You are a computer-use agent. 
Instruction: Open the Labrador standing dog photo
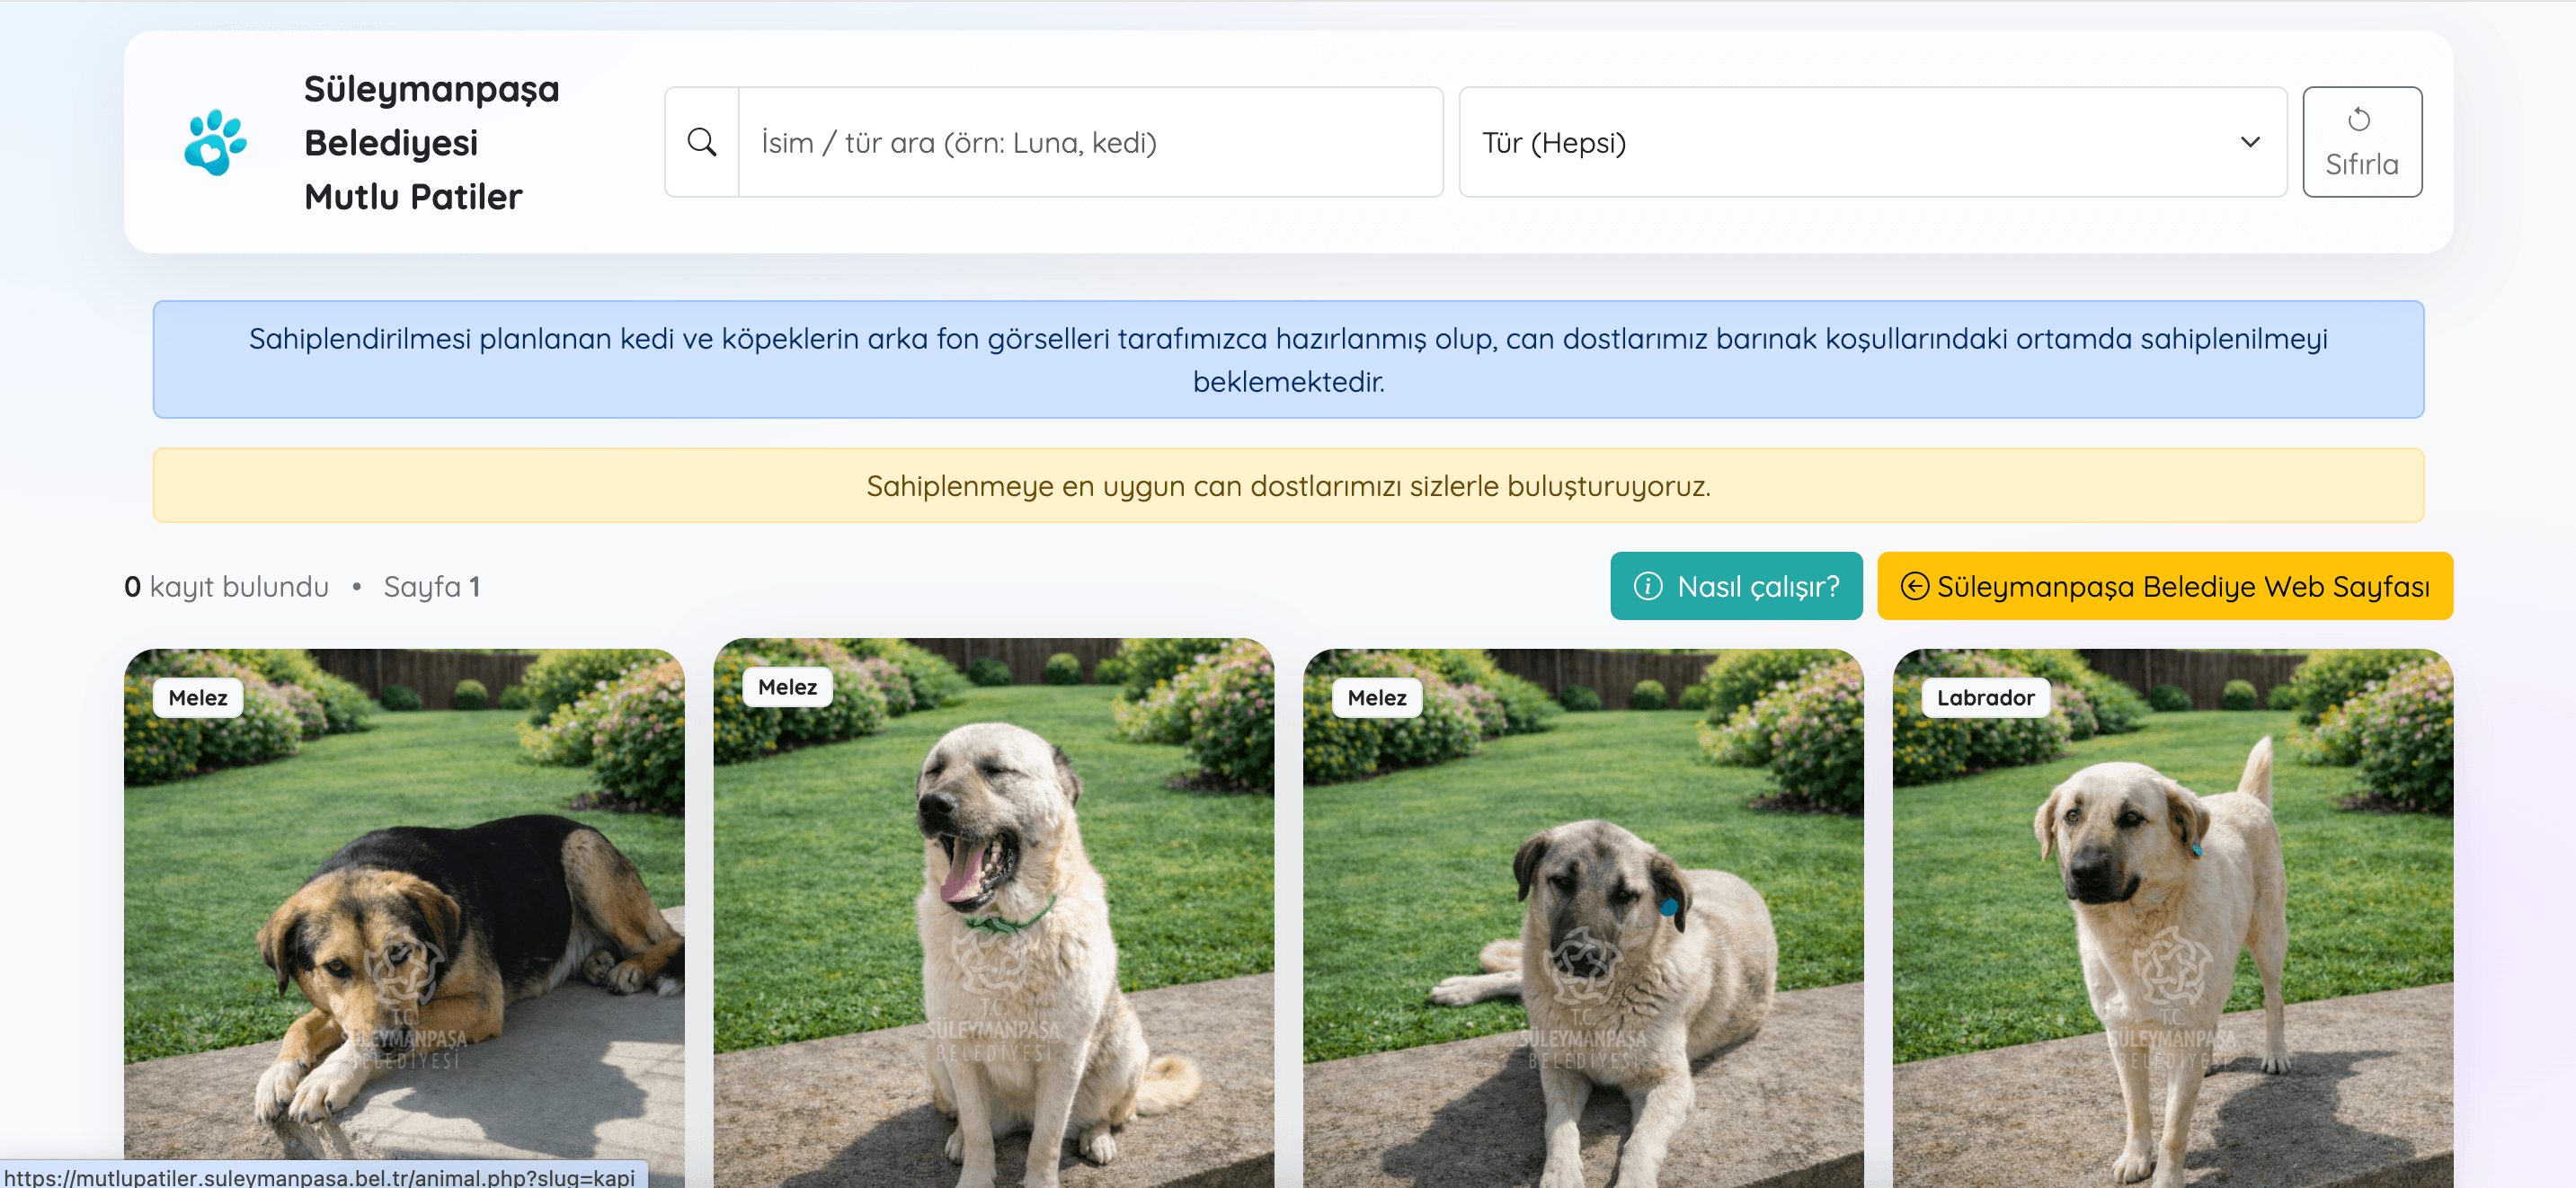coord(2172,918)
